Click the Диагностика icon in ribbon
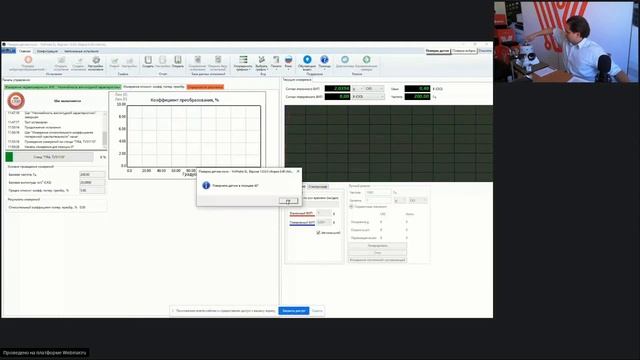 pos(345,60)
